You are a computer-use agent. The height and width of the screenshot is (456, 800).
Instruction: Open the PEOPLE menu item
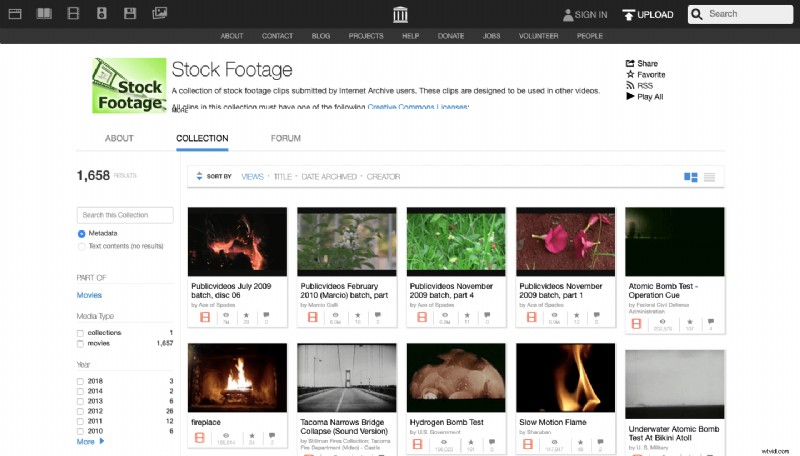[590, 36]
